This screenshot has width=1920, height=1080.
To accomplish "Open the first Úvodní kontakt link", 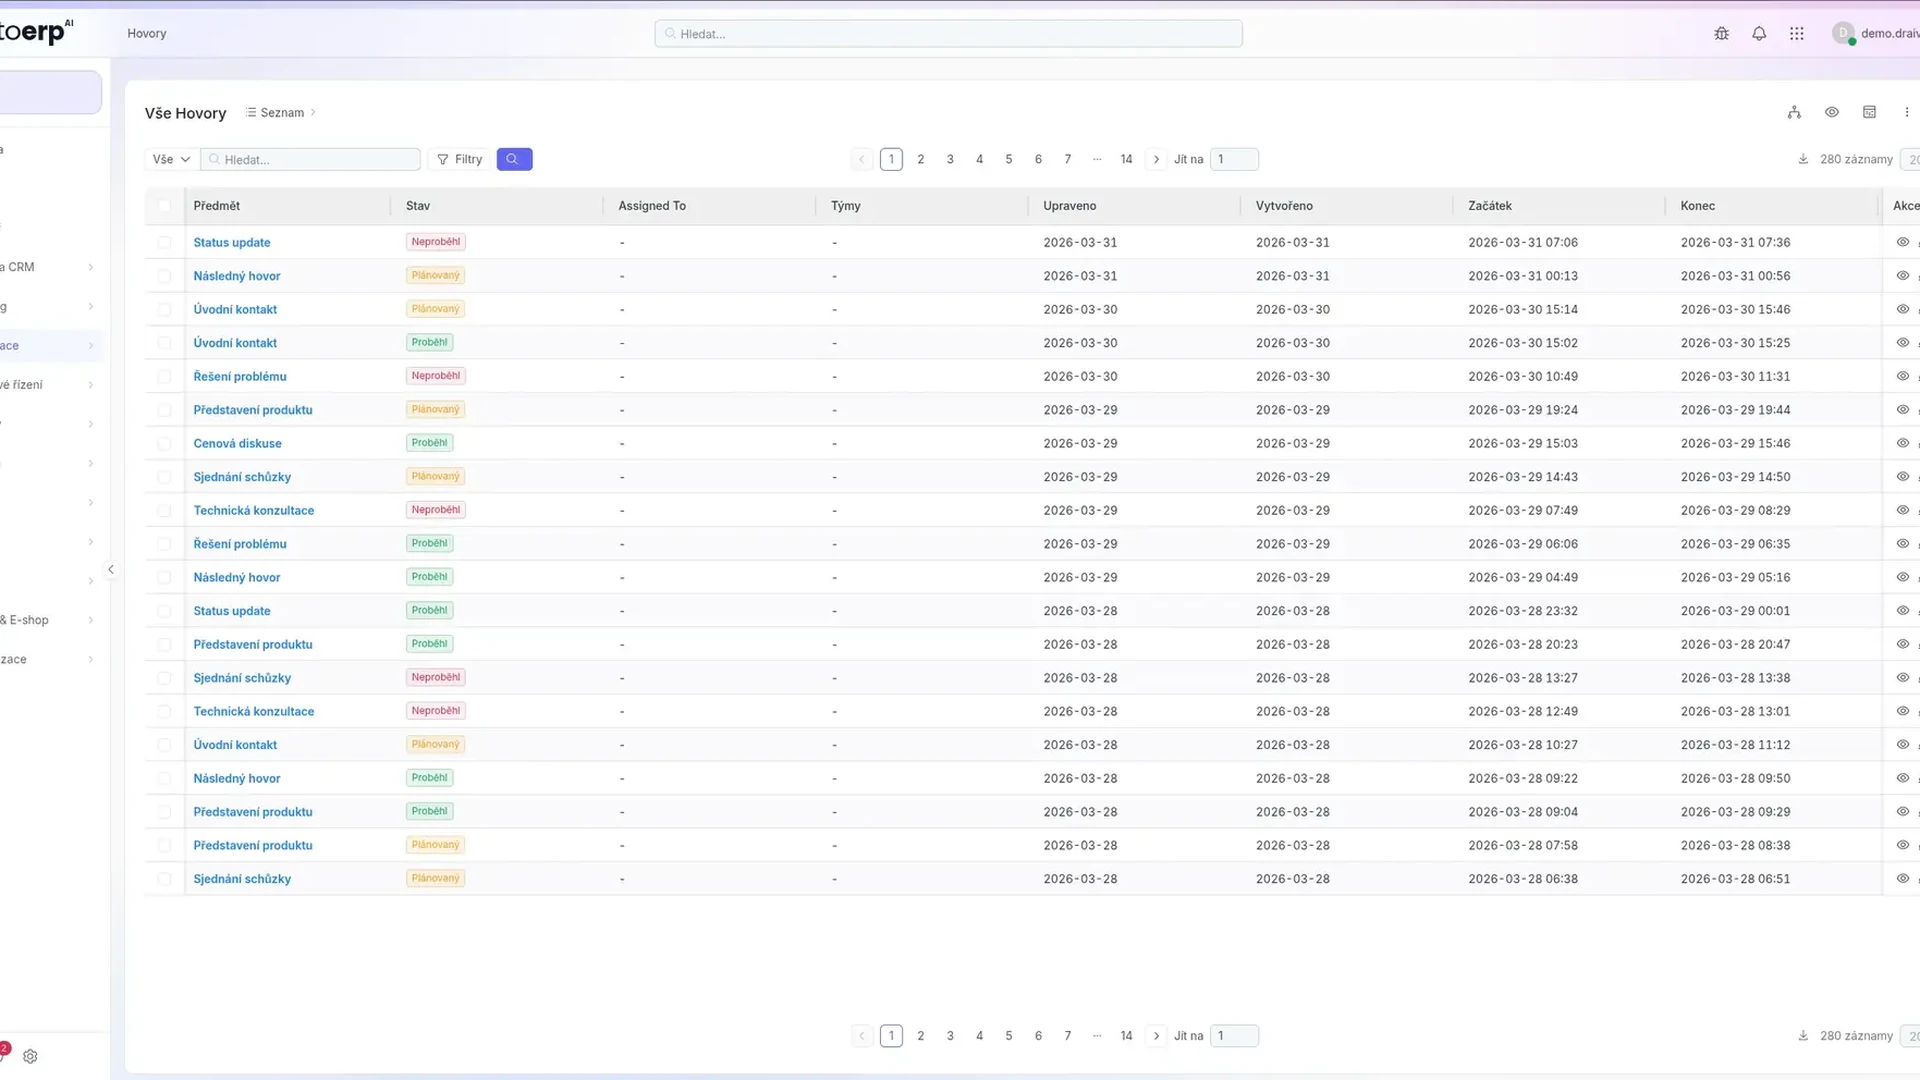I will click(x=235, y=309).
